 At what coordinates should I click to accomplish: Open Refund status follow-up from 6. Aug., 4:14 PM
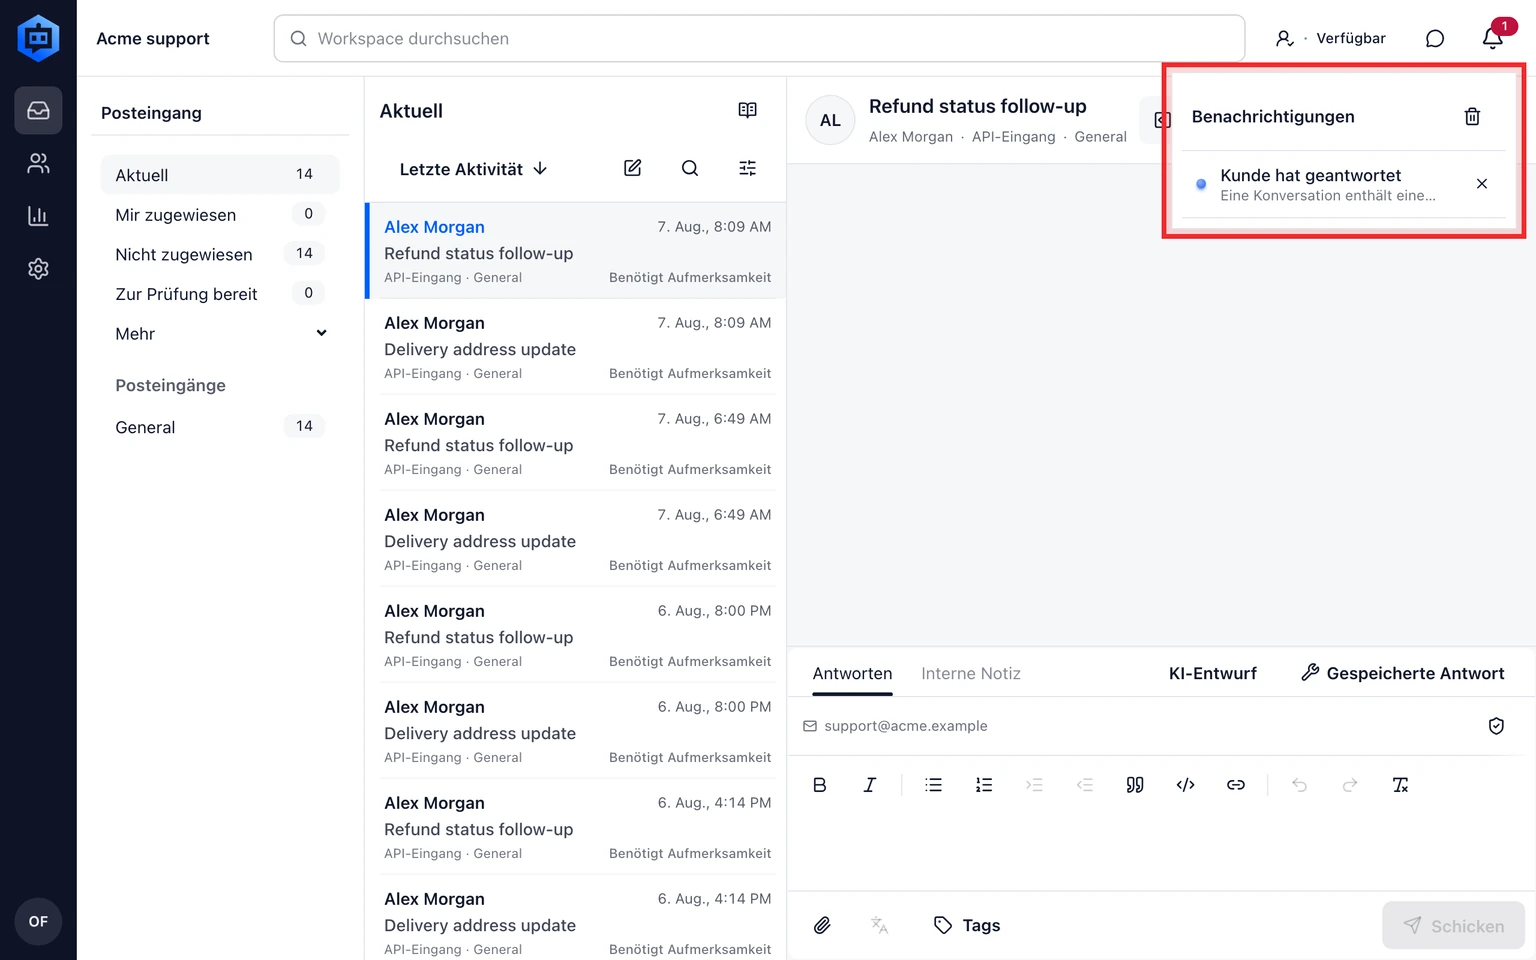[576, 827]
